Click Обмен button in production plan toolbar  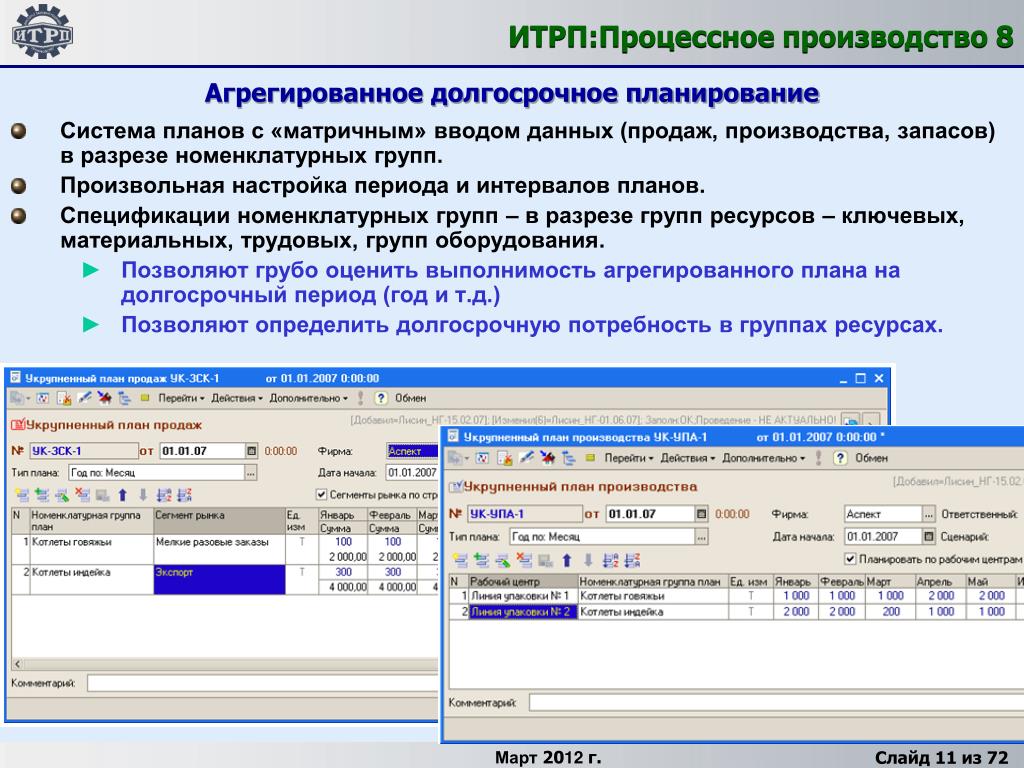(871, 458)
